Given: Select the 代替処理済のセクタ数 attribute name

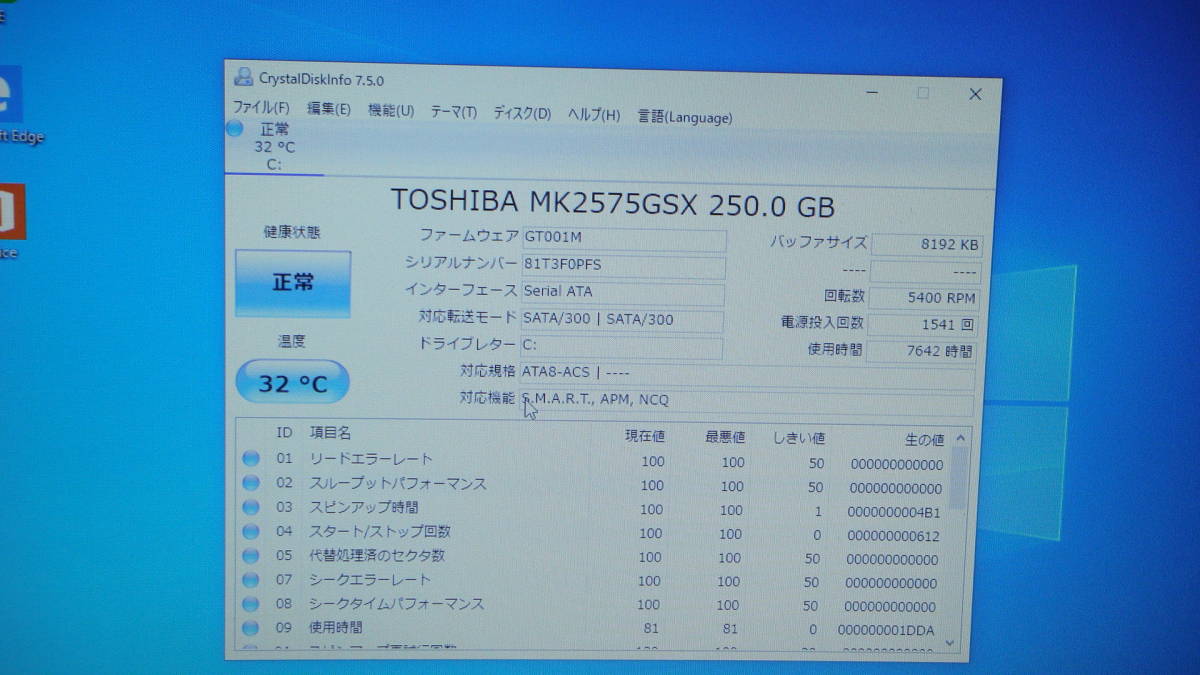Looking at the screenshot, I should pos(377,555).
